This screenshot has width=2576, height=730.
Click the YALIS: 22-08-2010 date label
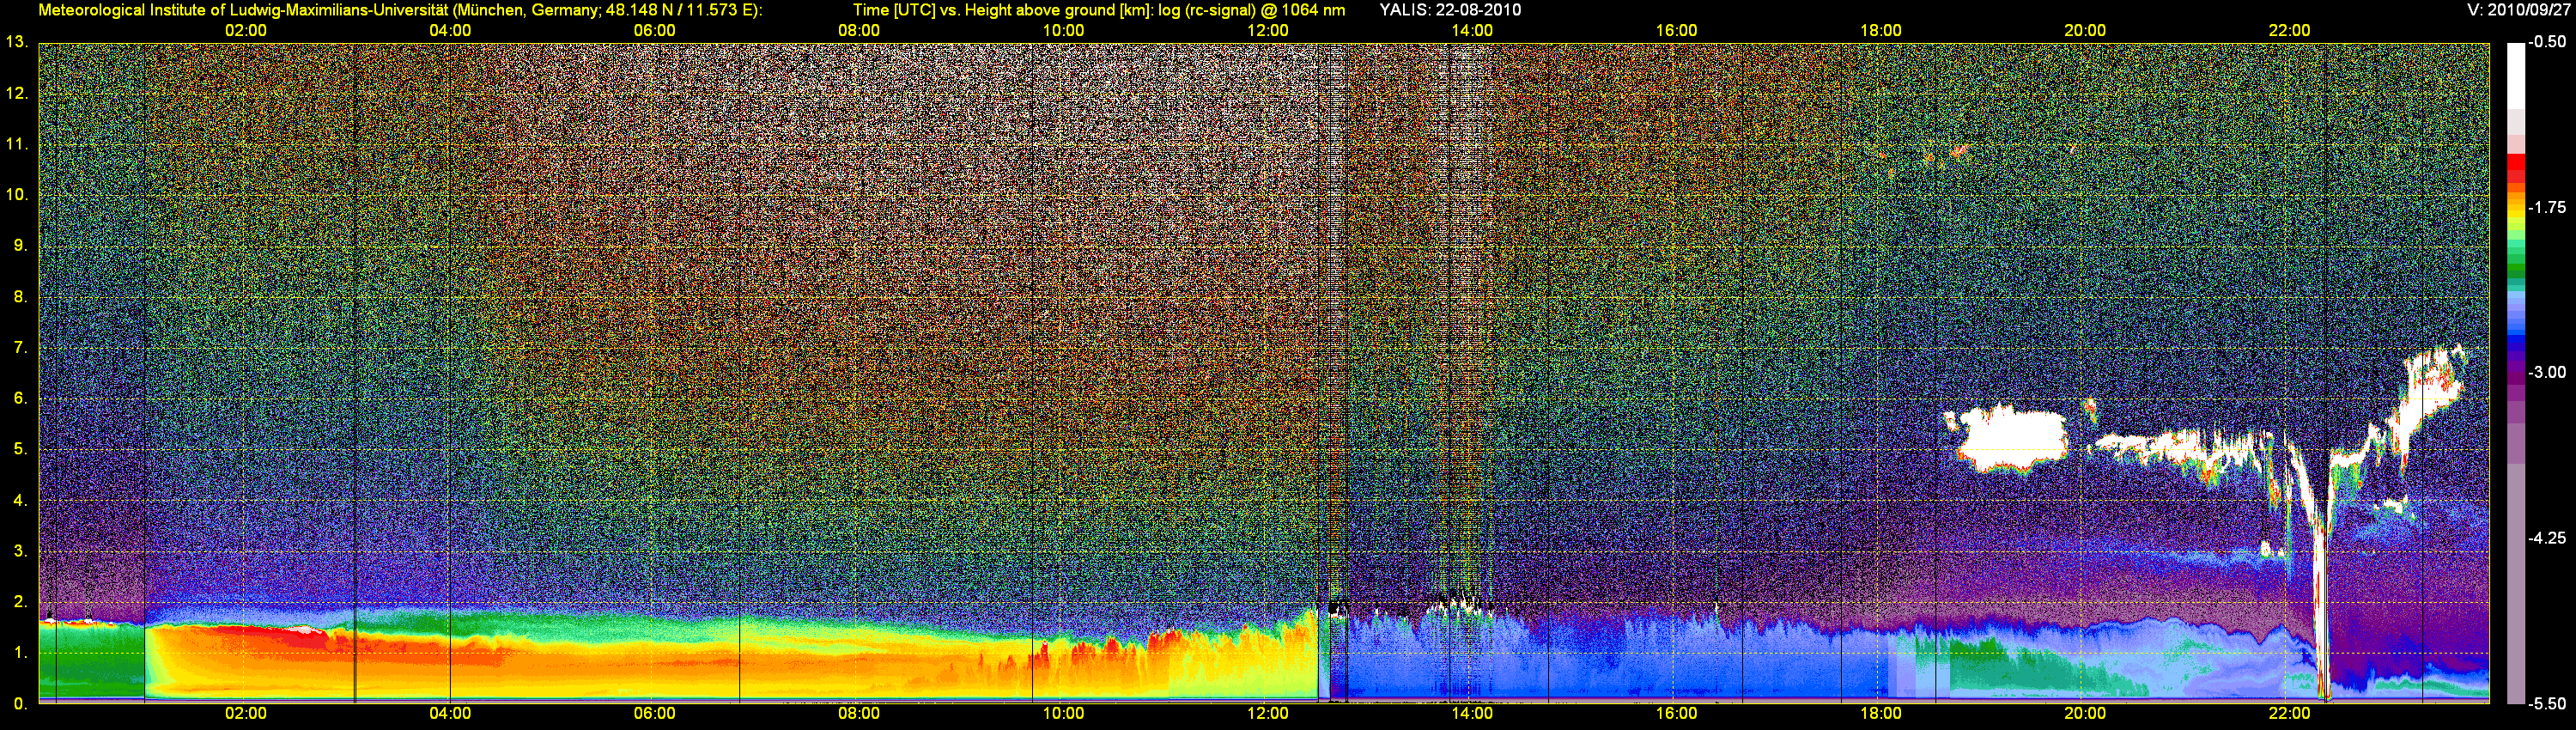1450,10
